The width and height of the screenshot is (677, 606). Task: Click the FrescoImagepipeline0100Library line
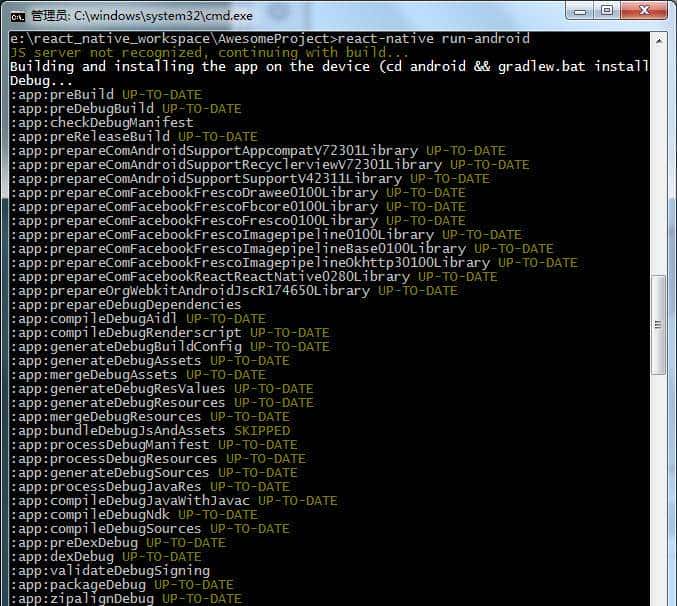[x=266, y=234]
